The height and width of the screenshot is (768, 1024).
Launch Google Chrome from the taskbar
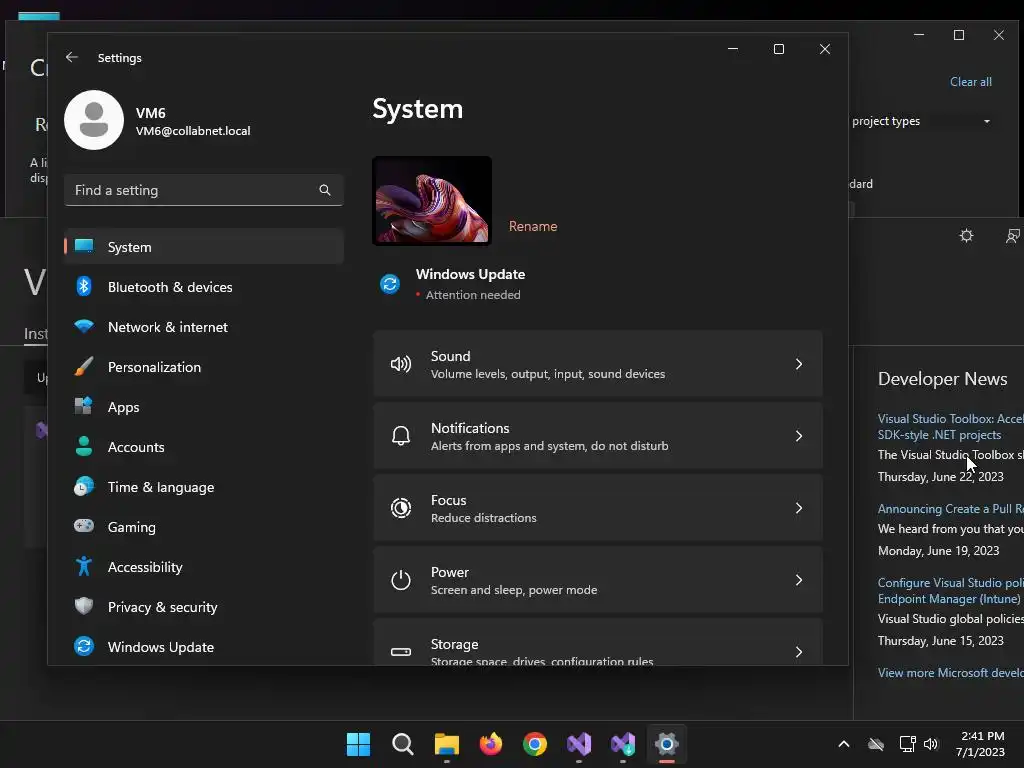(x=535, y=744)
